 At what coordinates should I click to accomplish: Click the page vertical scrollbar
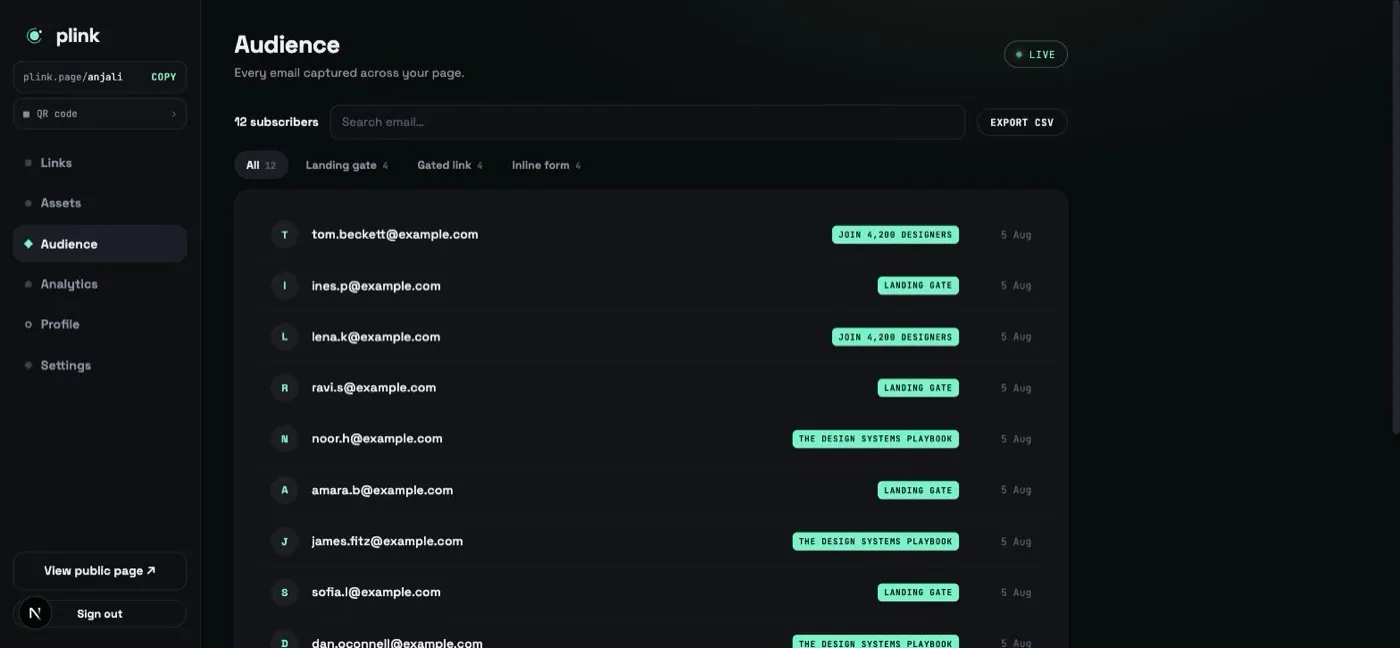[1396, 216]
